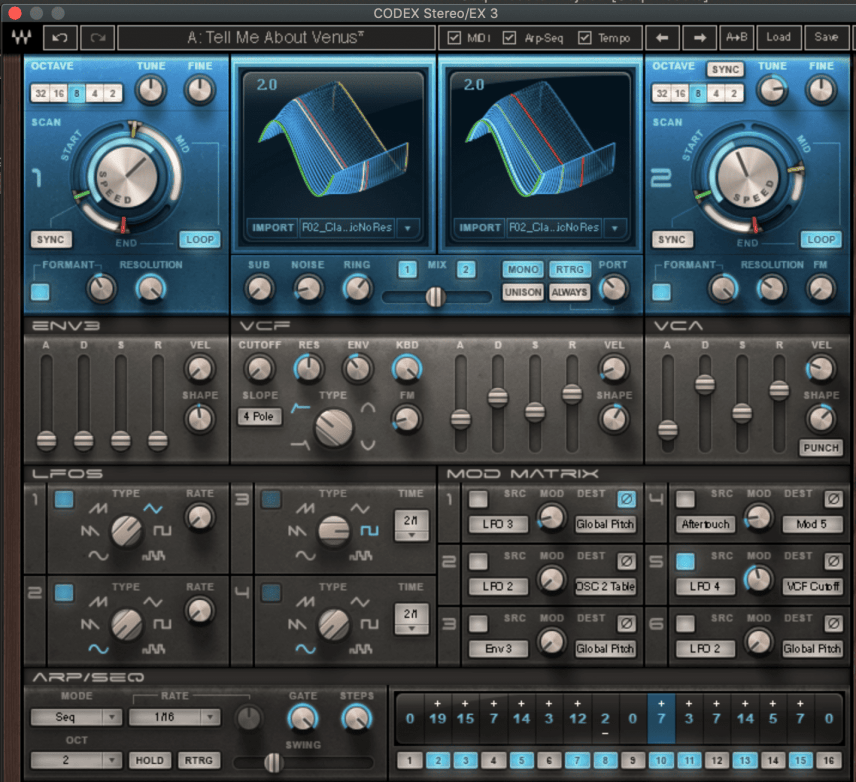Go to previous preset with left arrow
This screenshot has height=782, width=856.
[662, 38]
